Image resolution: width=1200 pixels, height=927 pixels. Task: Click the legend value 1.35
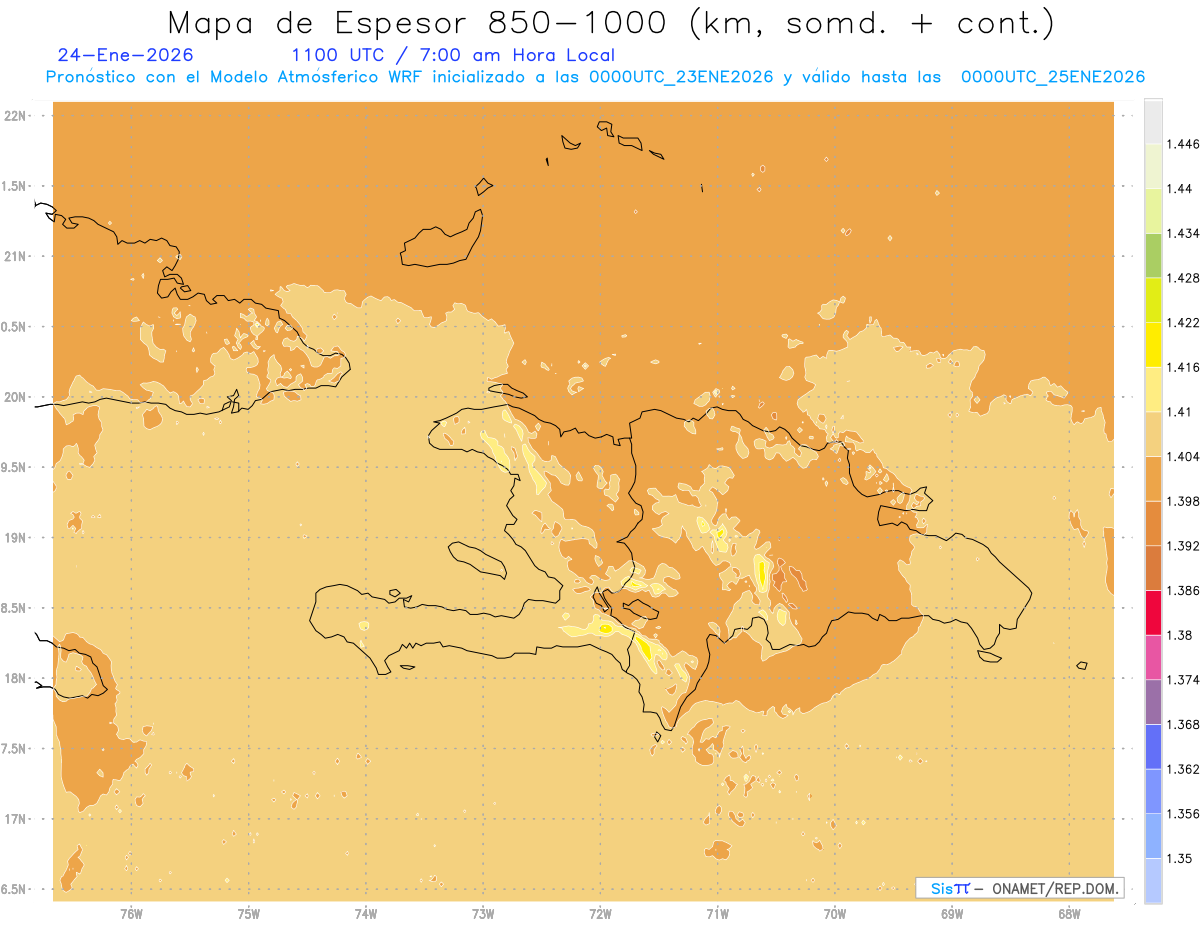[x=1179, y=858]
